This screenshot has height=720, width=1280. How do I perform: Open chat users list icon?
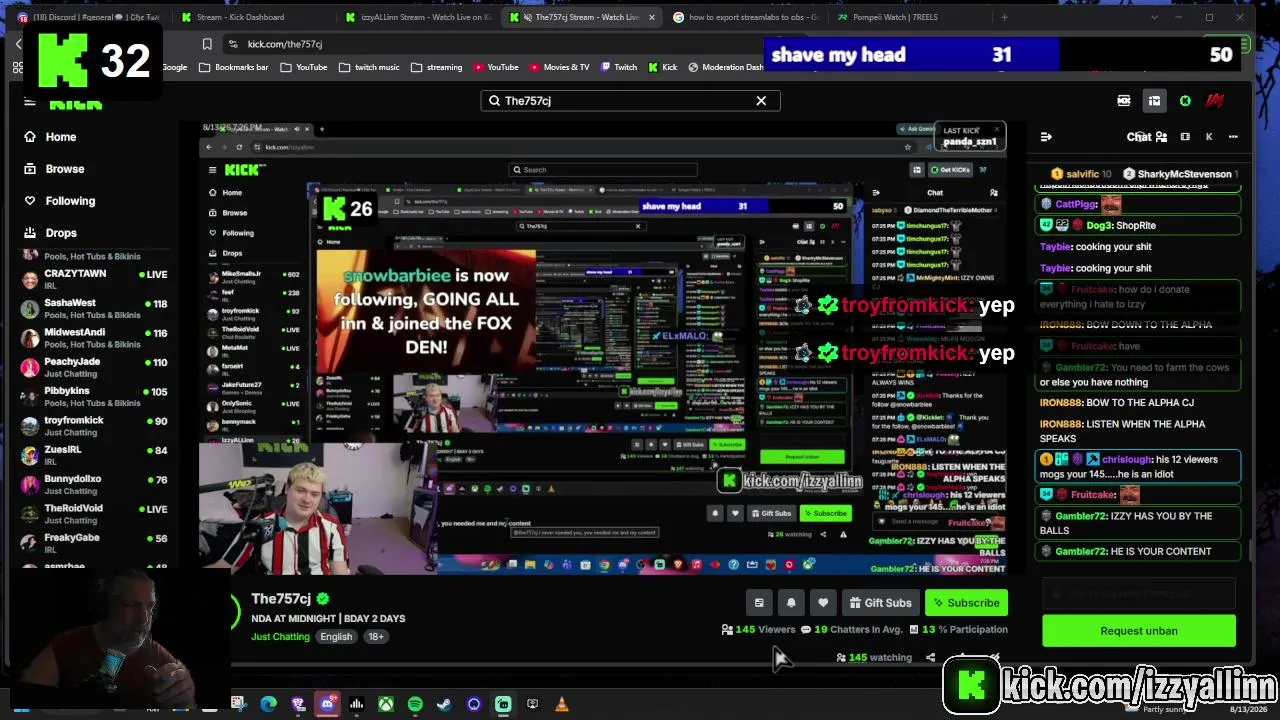point(1161,137)
